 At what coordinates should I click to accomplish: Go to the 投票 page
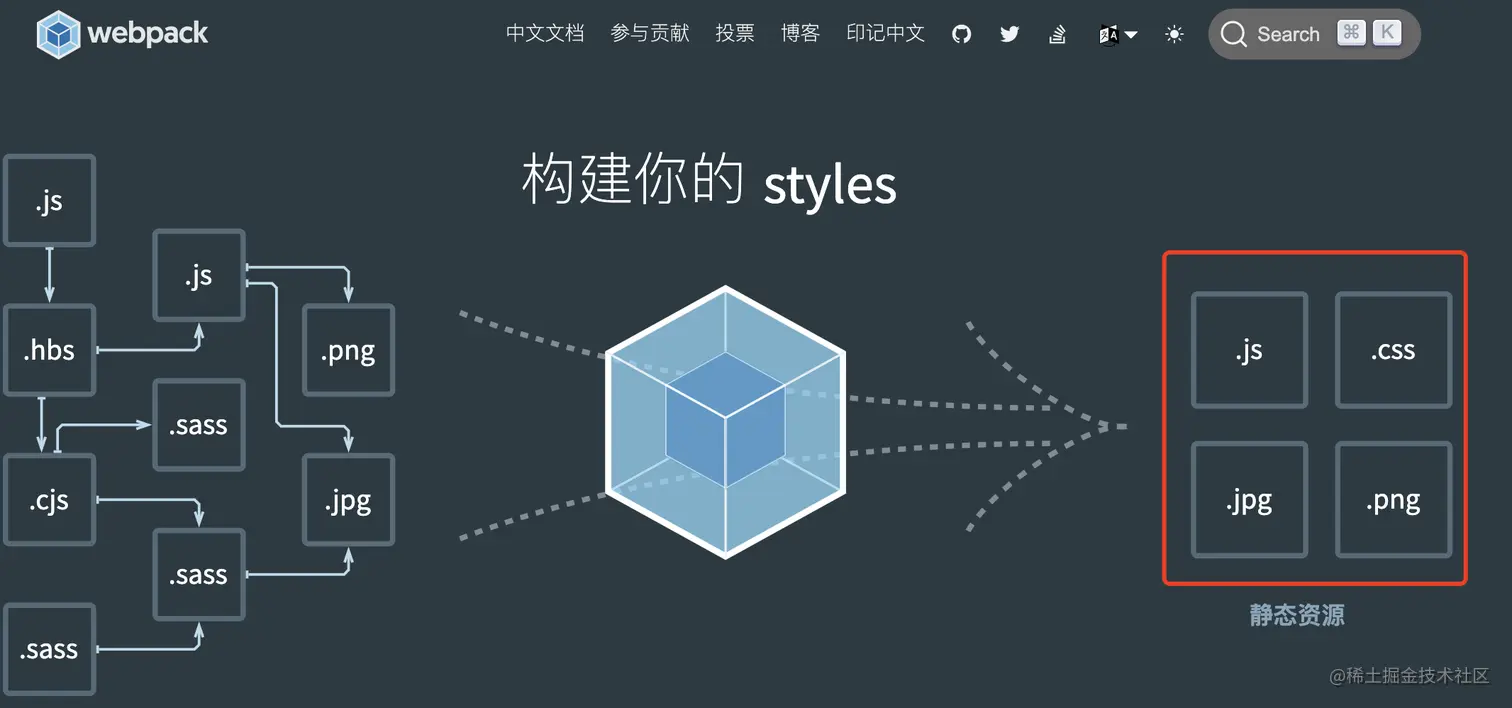click(735, 33)
